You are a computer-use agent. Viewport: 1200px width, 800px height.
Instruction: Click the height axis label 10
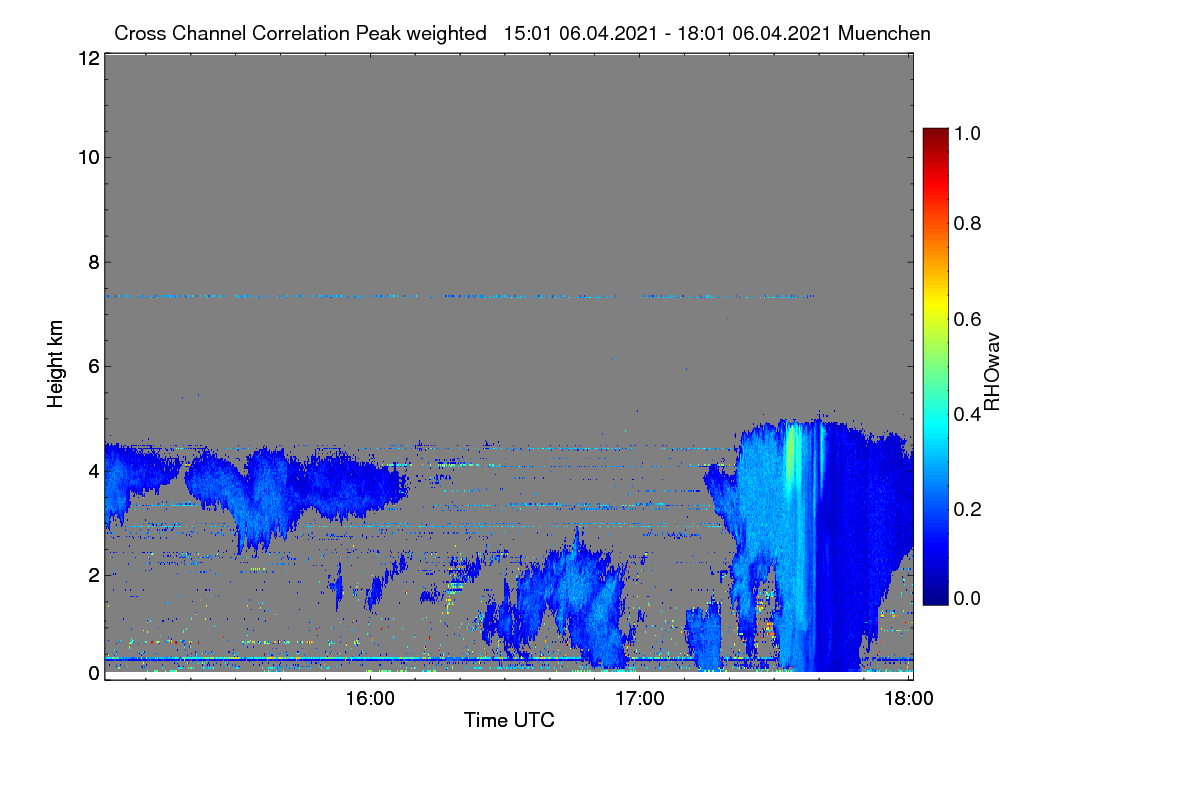(88, 157)
